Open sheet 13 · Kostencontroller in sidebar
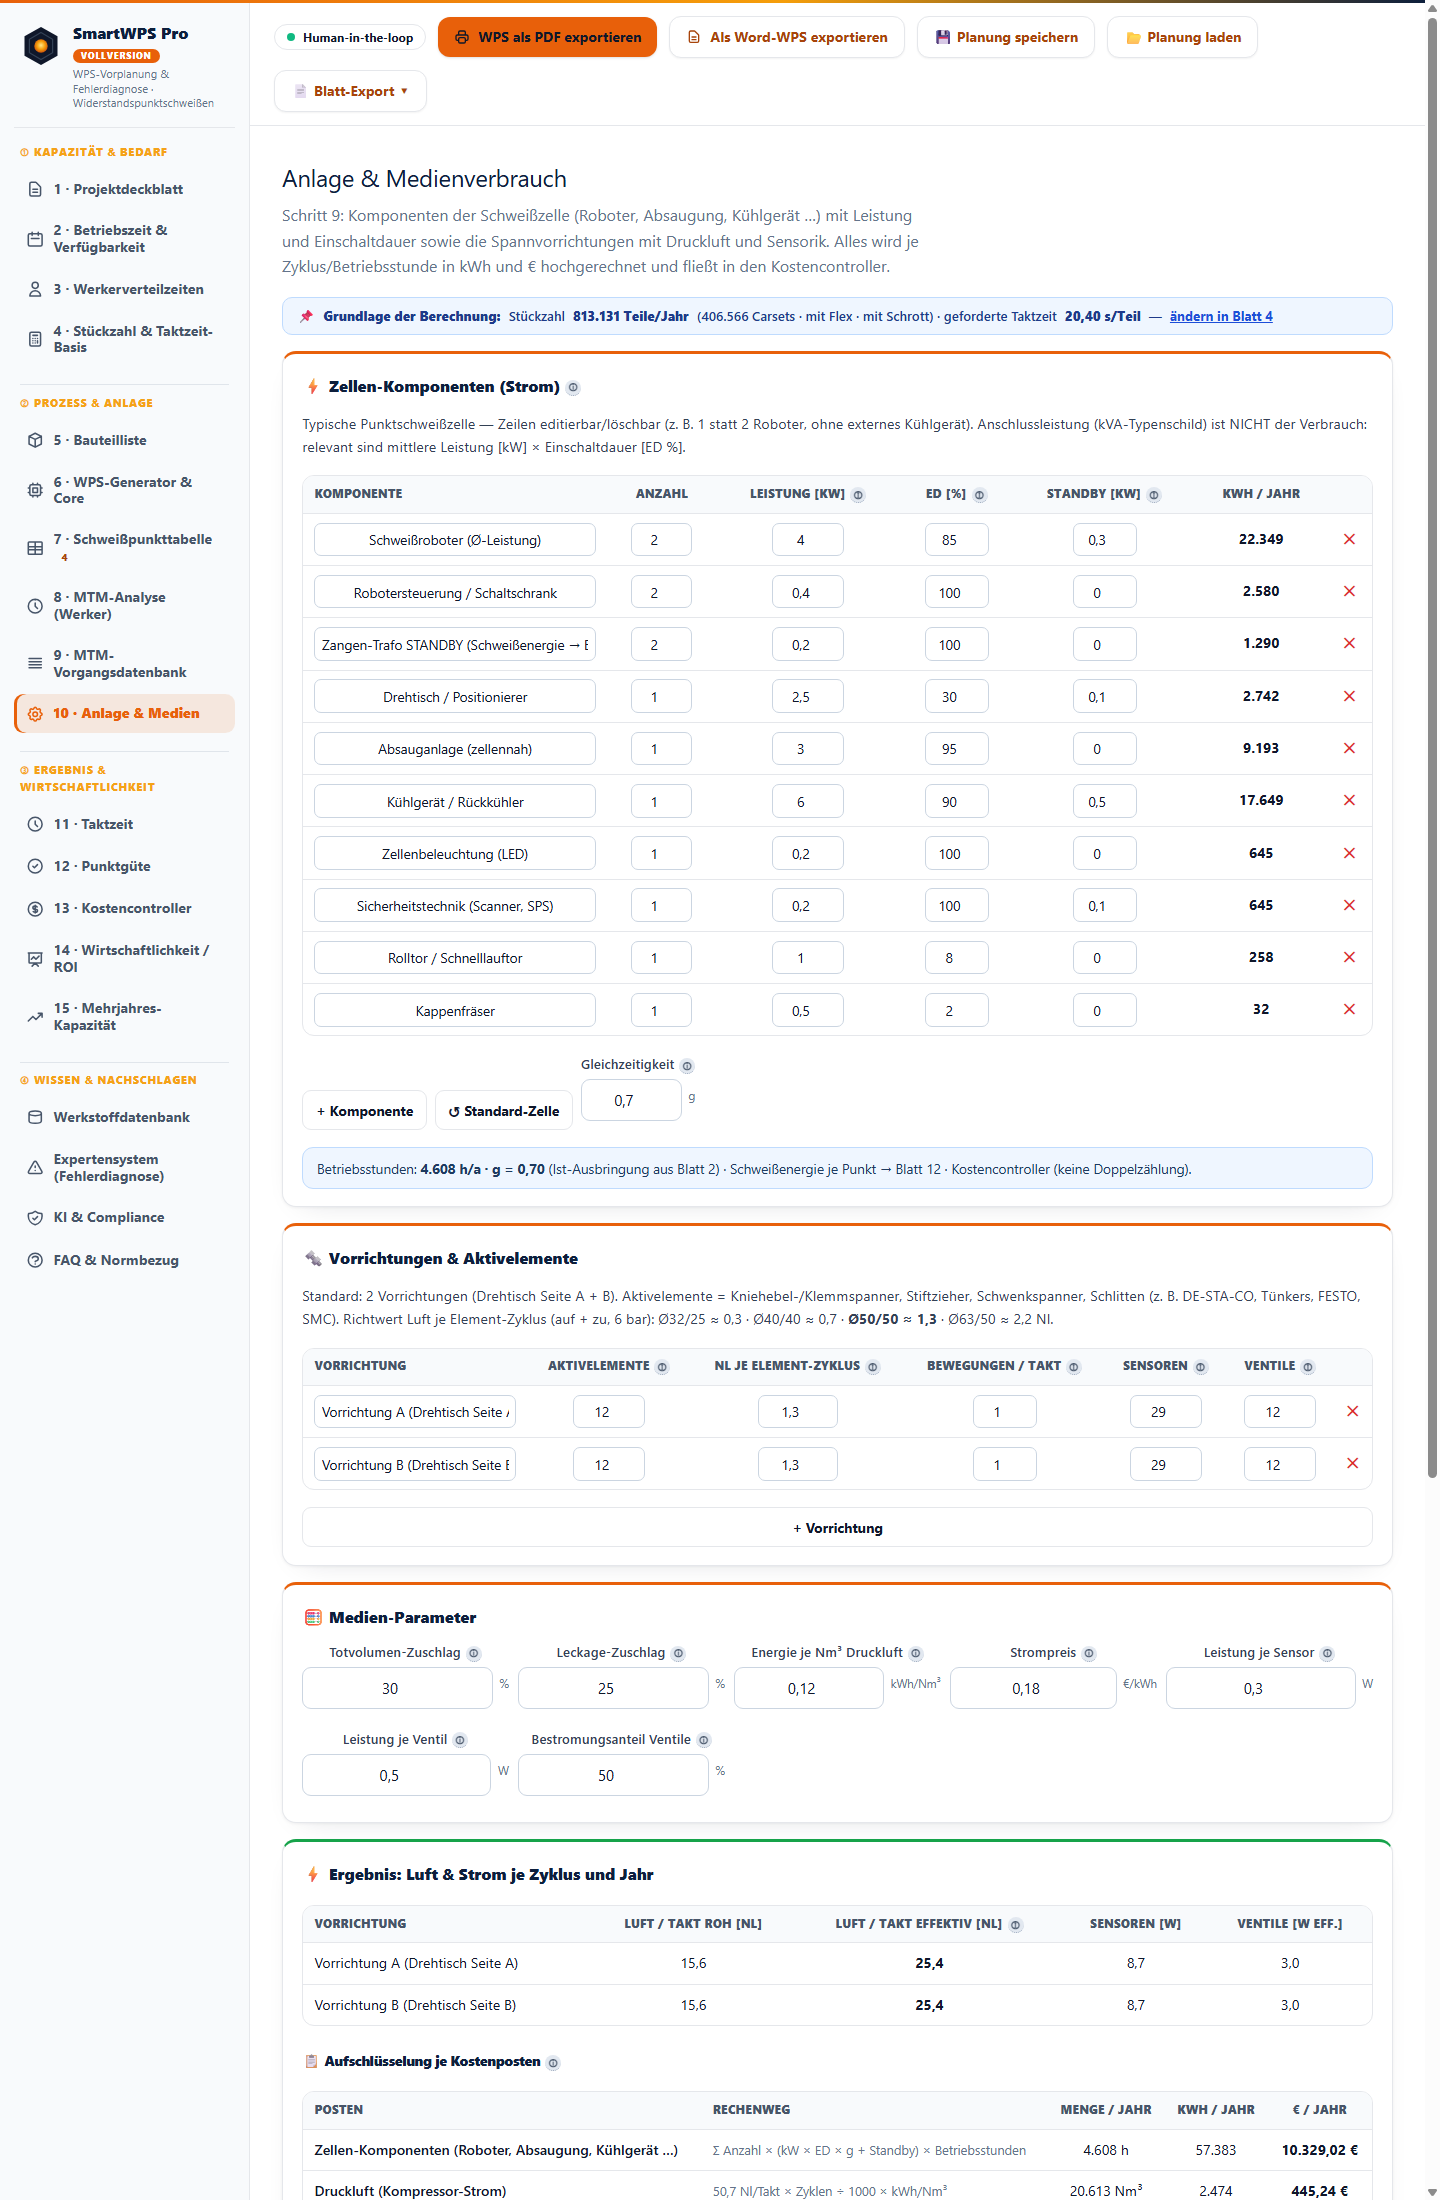The width and height of the screenshot is (1440, 2200). (x=124, y=909)
